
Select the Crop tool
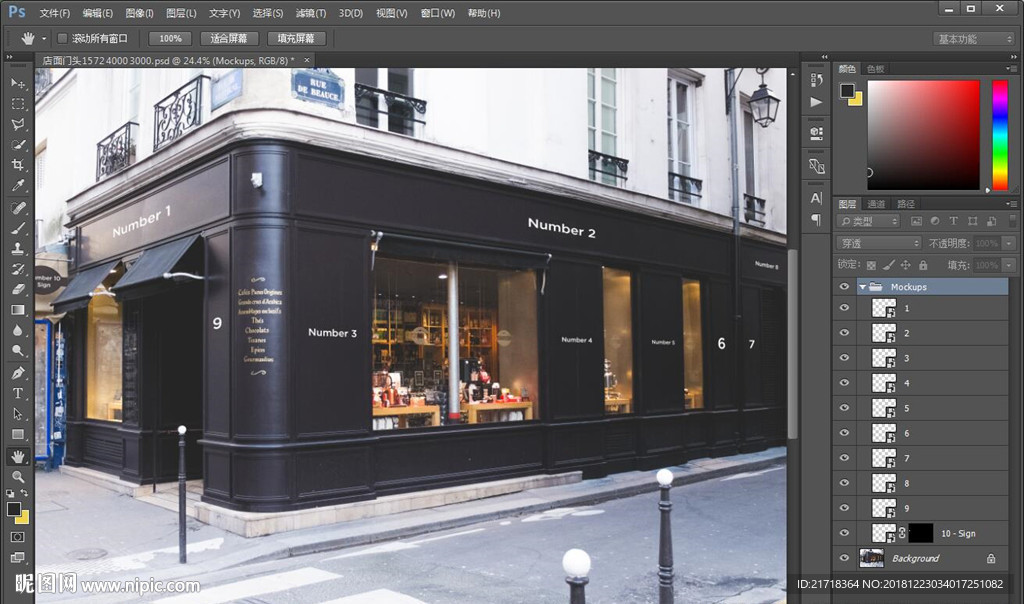(x=18, y=165)
